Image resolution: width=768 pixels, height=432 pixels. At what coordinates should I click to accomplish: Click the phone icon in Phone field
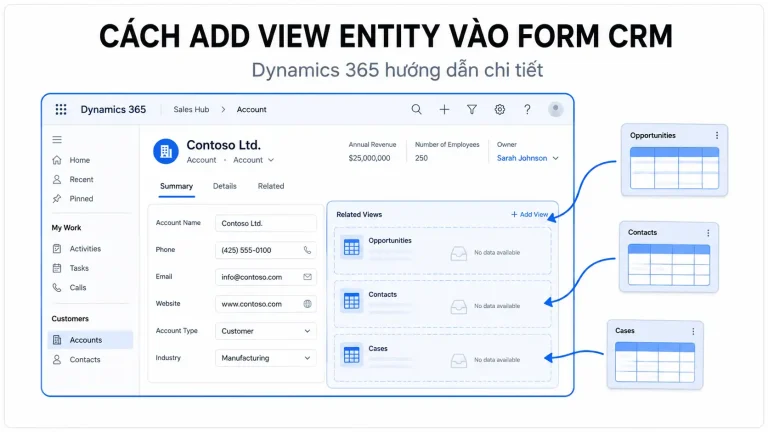(307, 250)
